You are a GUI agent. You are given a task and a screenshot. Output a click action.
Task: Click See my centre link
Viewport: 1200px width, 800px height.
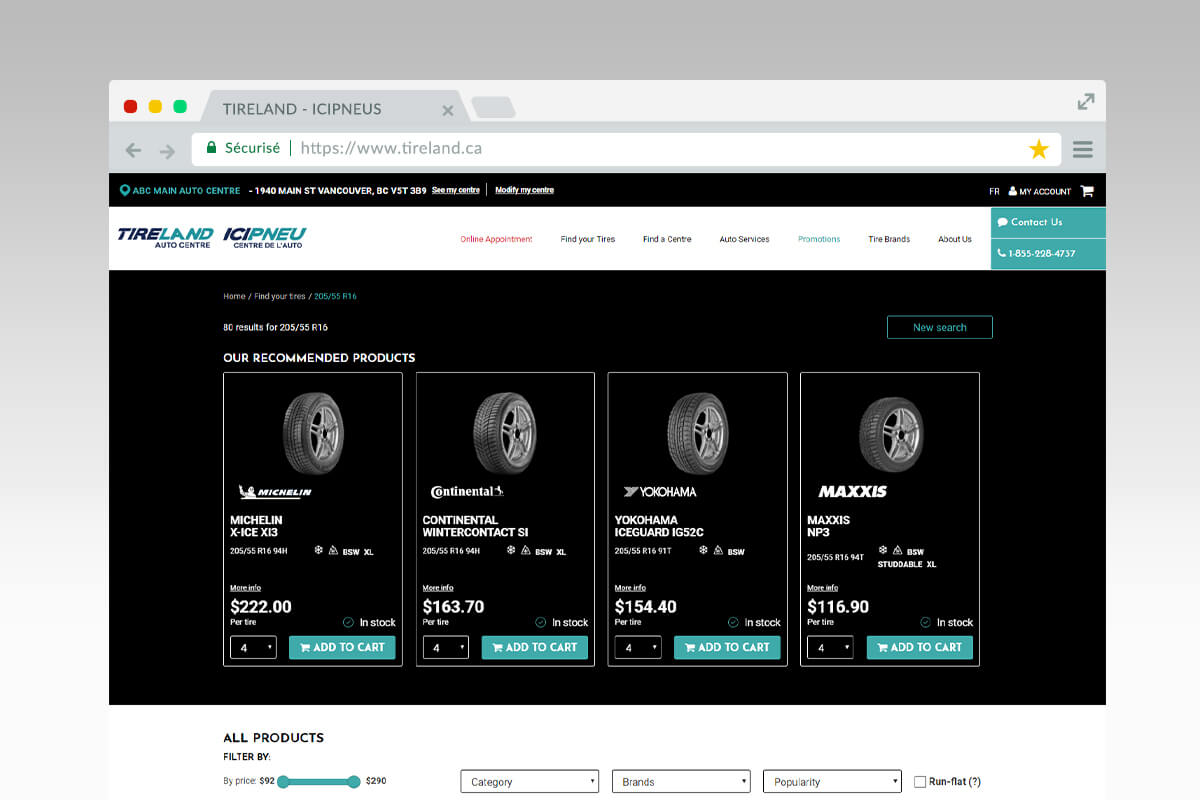point(456,190)
